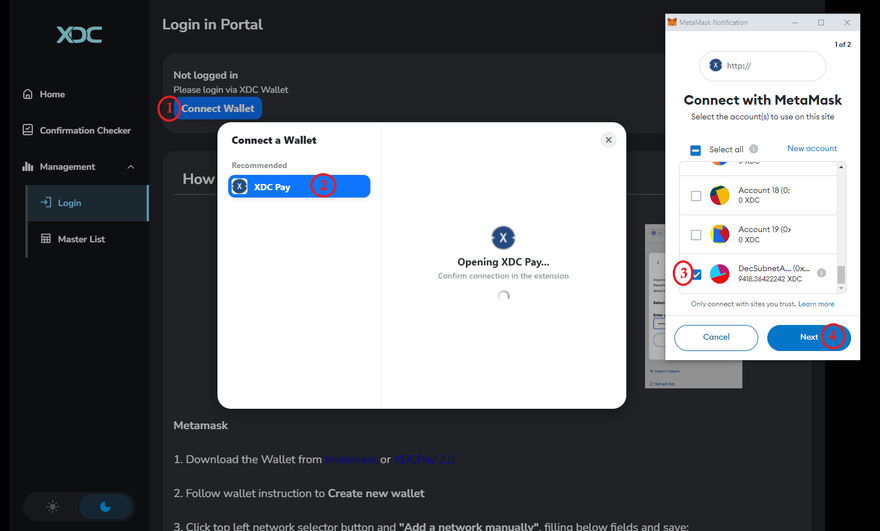Click the account list scrollbar

pos(841,276)
